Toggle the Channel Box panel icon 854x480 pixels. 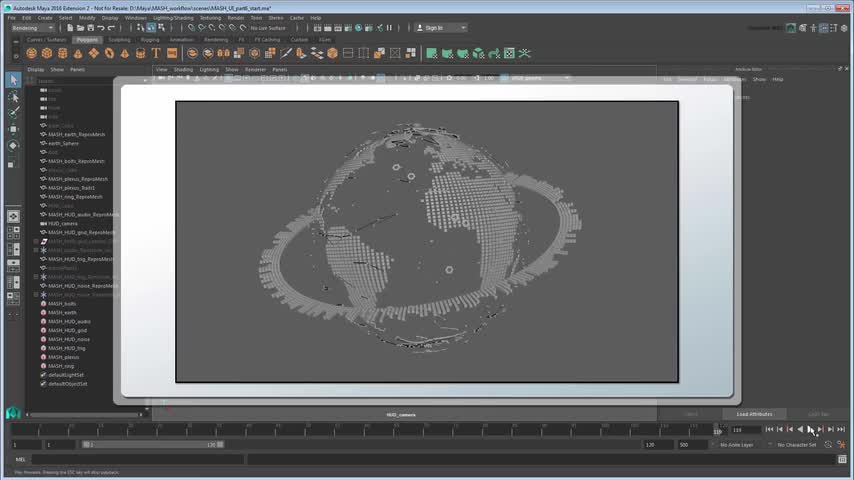click(844, 28)
